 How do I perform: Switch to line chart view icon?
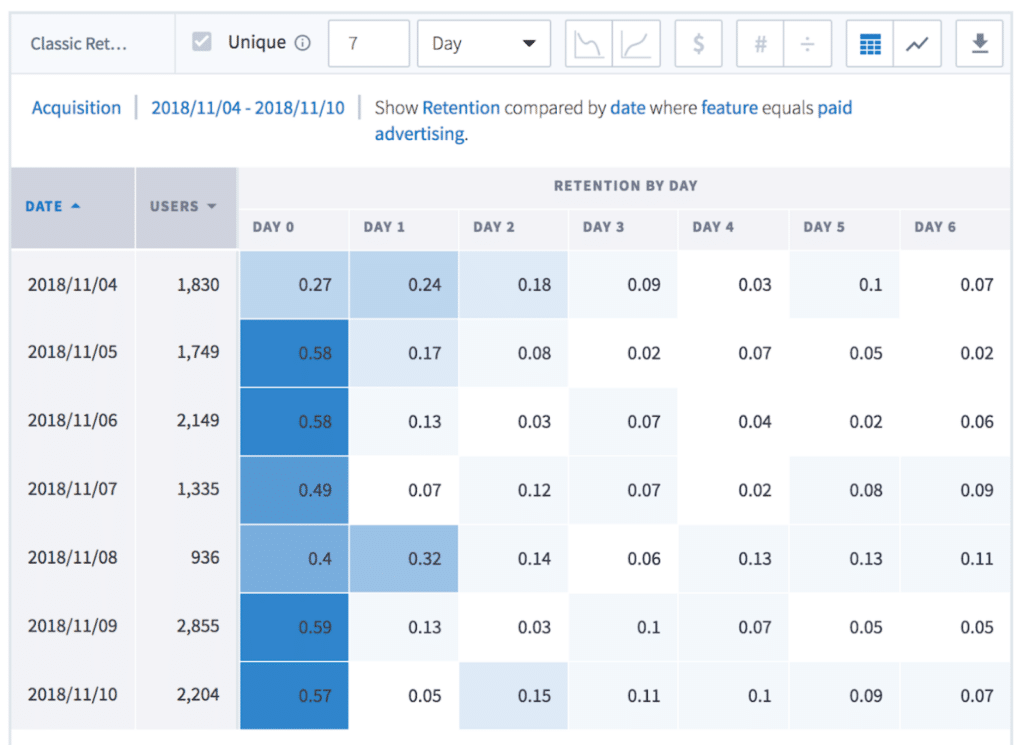tap(917, 45)
